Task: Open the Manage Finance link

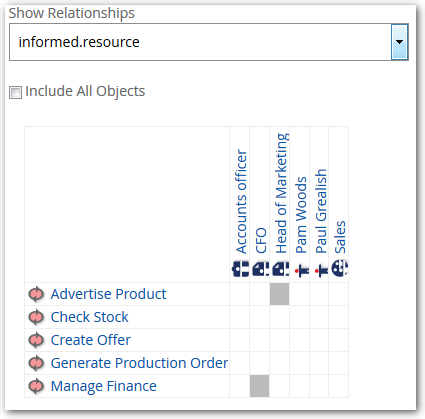Action: pos(104,386)
